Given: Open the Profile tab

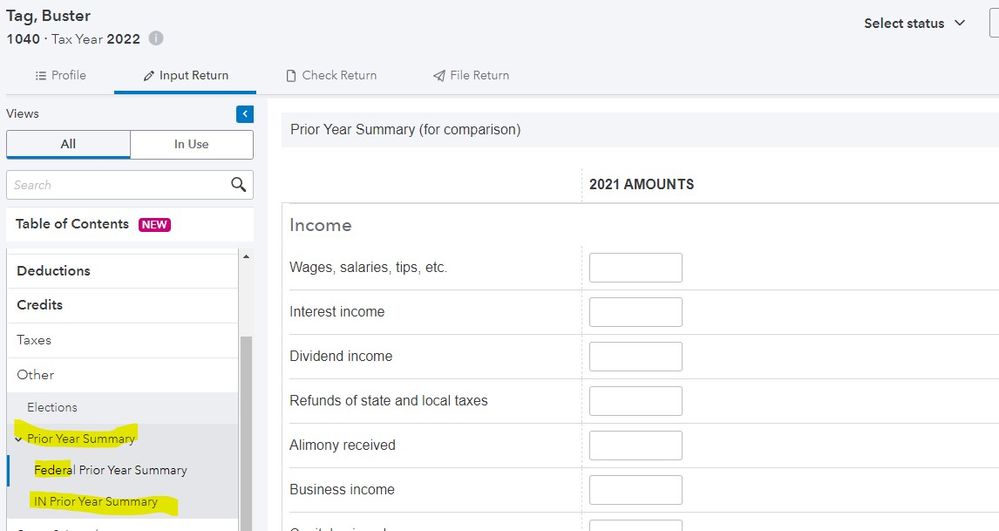Looking at the screenshot, I should pos(60,75).
